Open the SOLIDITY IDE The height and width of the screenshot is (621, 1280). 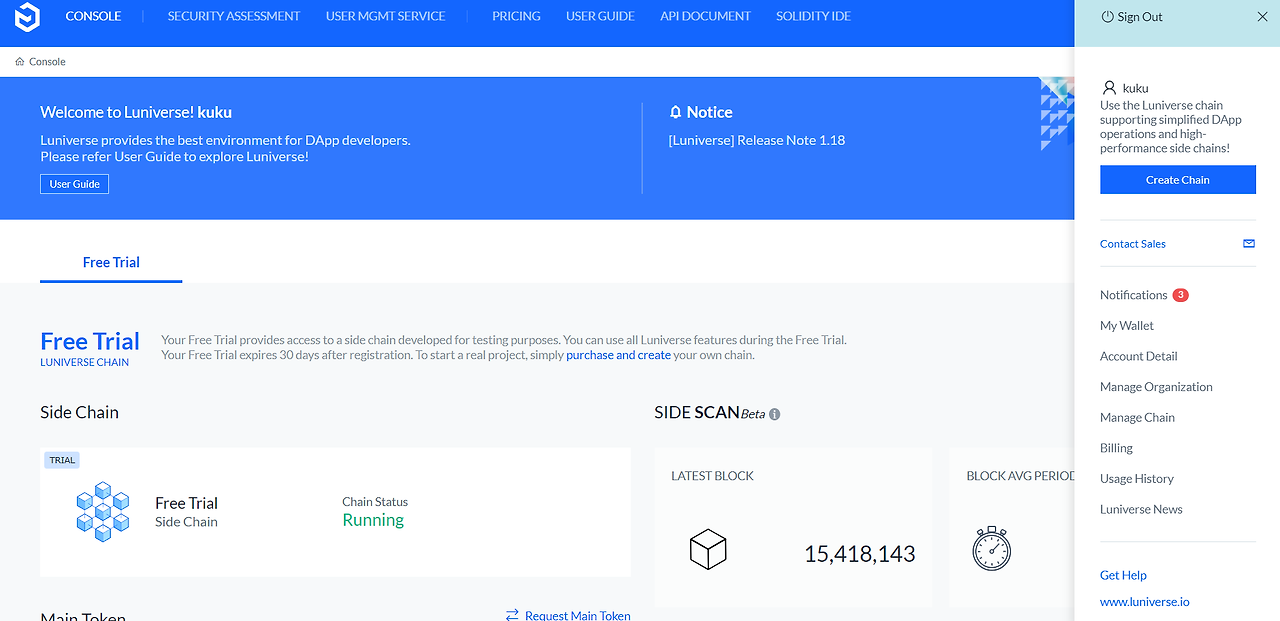click(813, 16)
